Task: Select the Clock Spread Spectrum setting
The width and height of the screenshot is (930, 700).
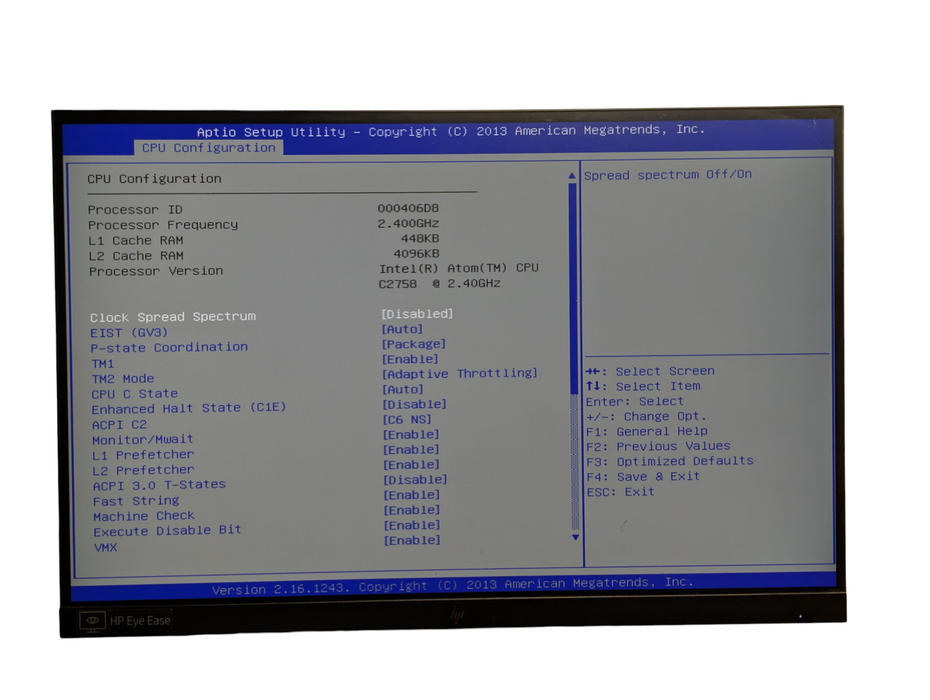Action: click(173, 317)
